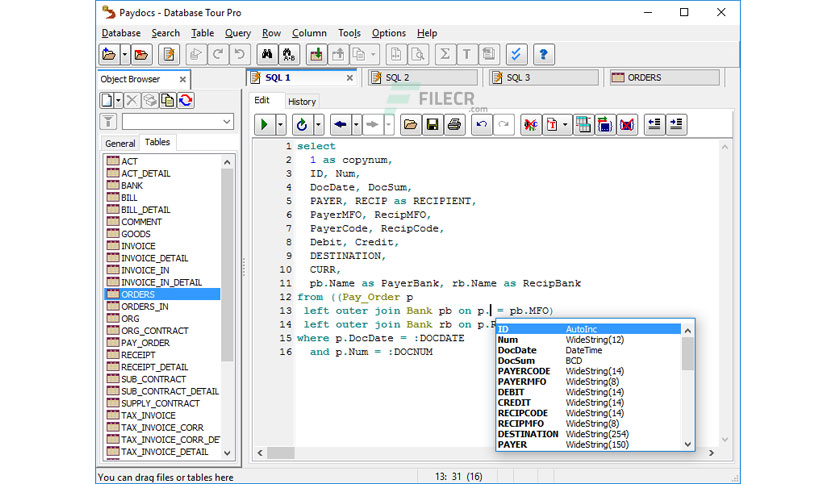The height and width of the screenshot is (484, 836).
Task: Click the table grid icon in editor toolbar
Action: 583,125
